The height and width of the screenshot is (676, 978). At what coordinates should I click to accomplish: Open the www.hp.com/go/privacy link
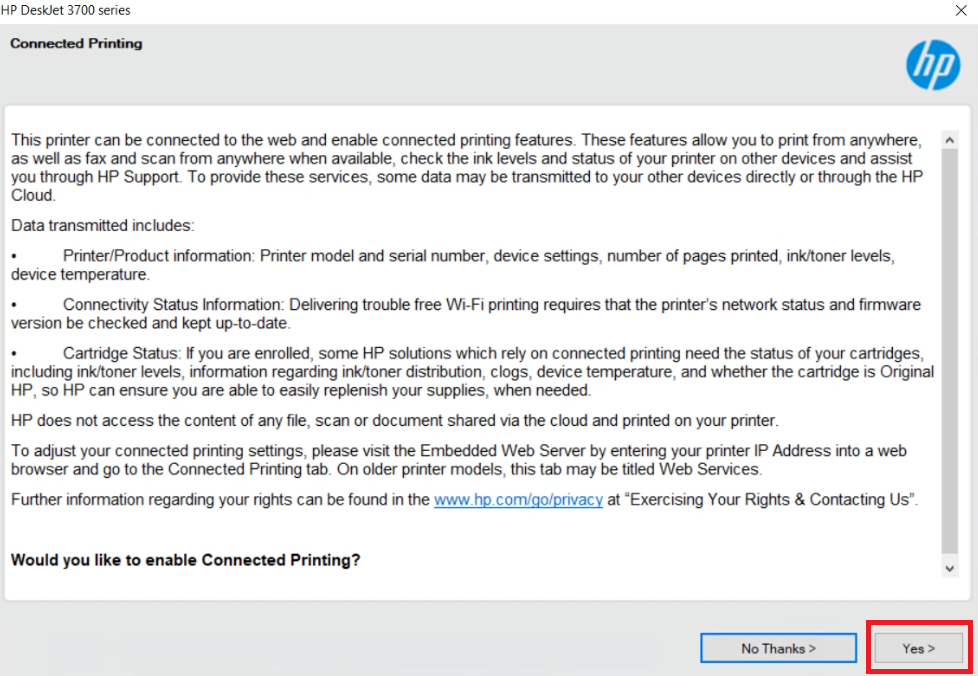coord(518,500)
